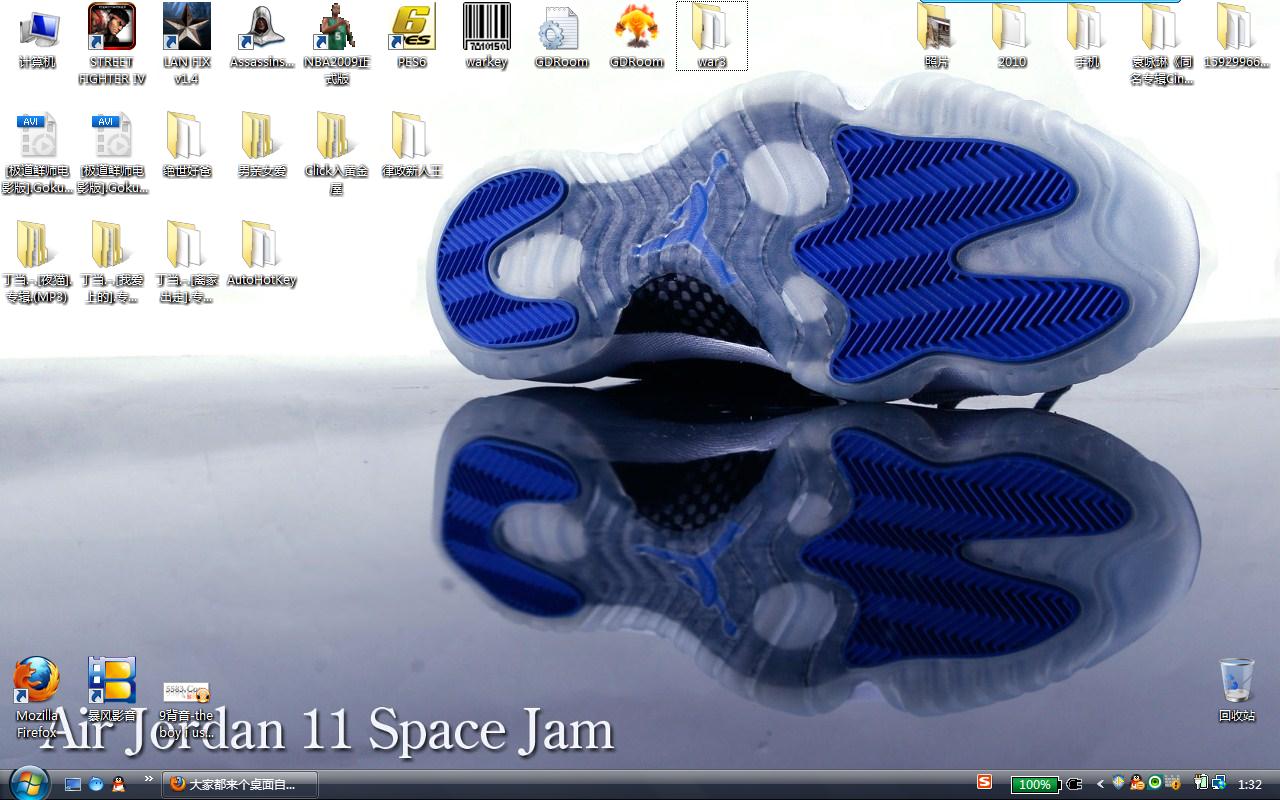
Task: Click the Assassins hooded-figure game shortcut
Action: pos(261,37)
